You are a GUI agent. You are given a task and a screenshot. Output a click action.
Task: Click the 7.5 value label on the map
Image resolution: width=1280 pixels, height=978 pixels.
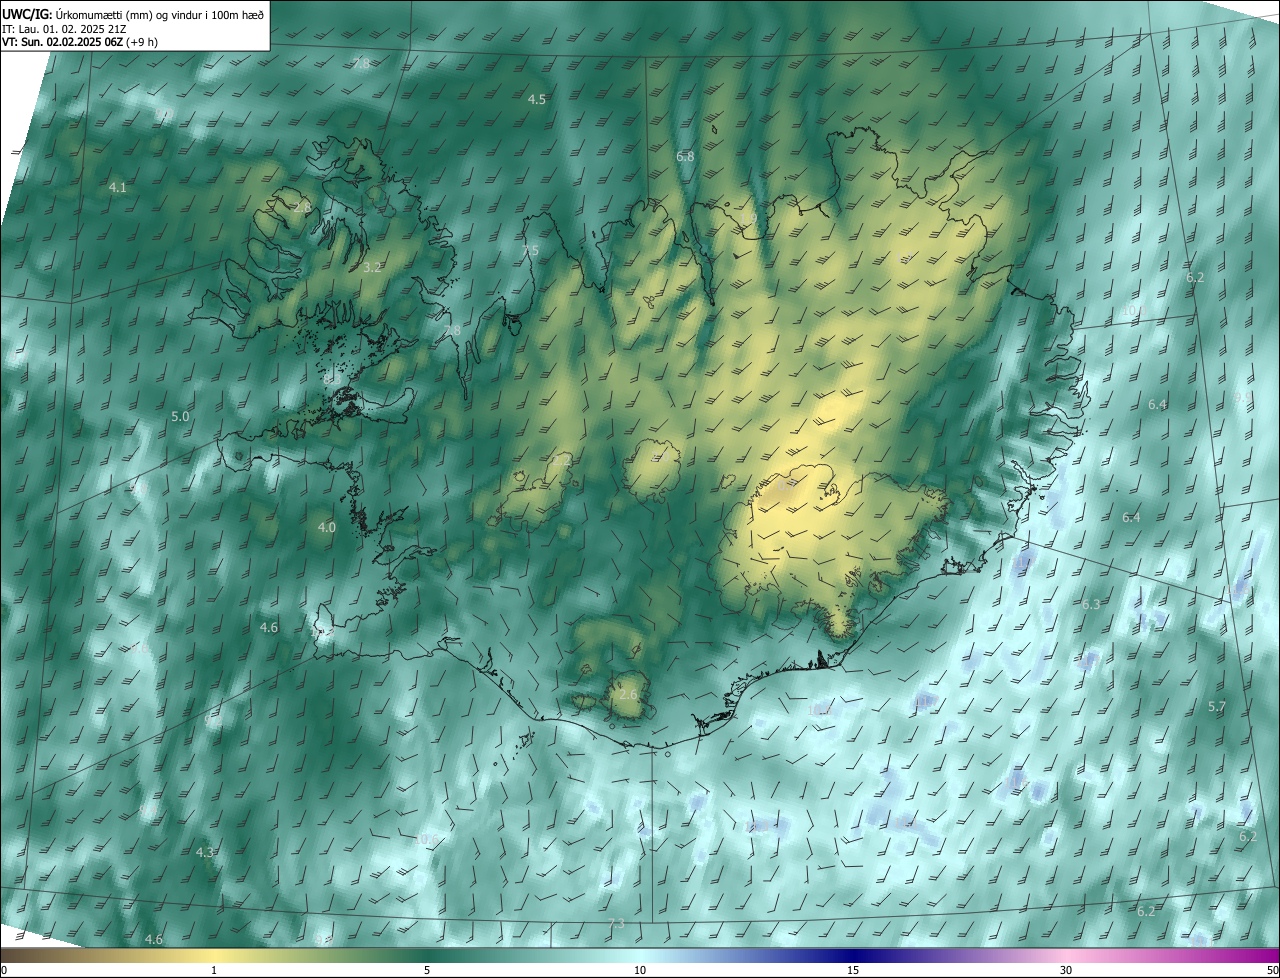click(x=530, y=250)
